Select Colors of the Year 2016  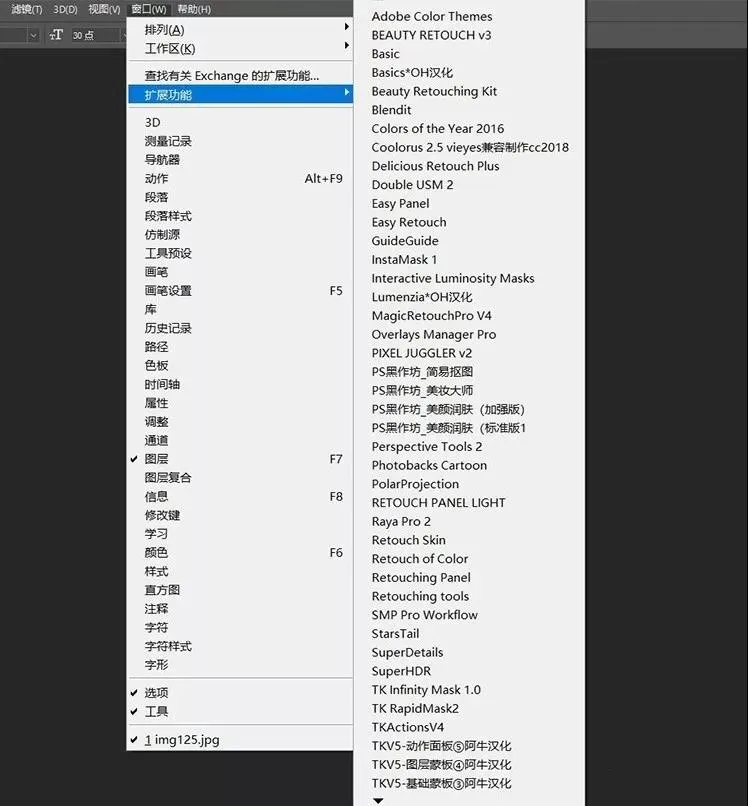tap(469, 129)
